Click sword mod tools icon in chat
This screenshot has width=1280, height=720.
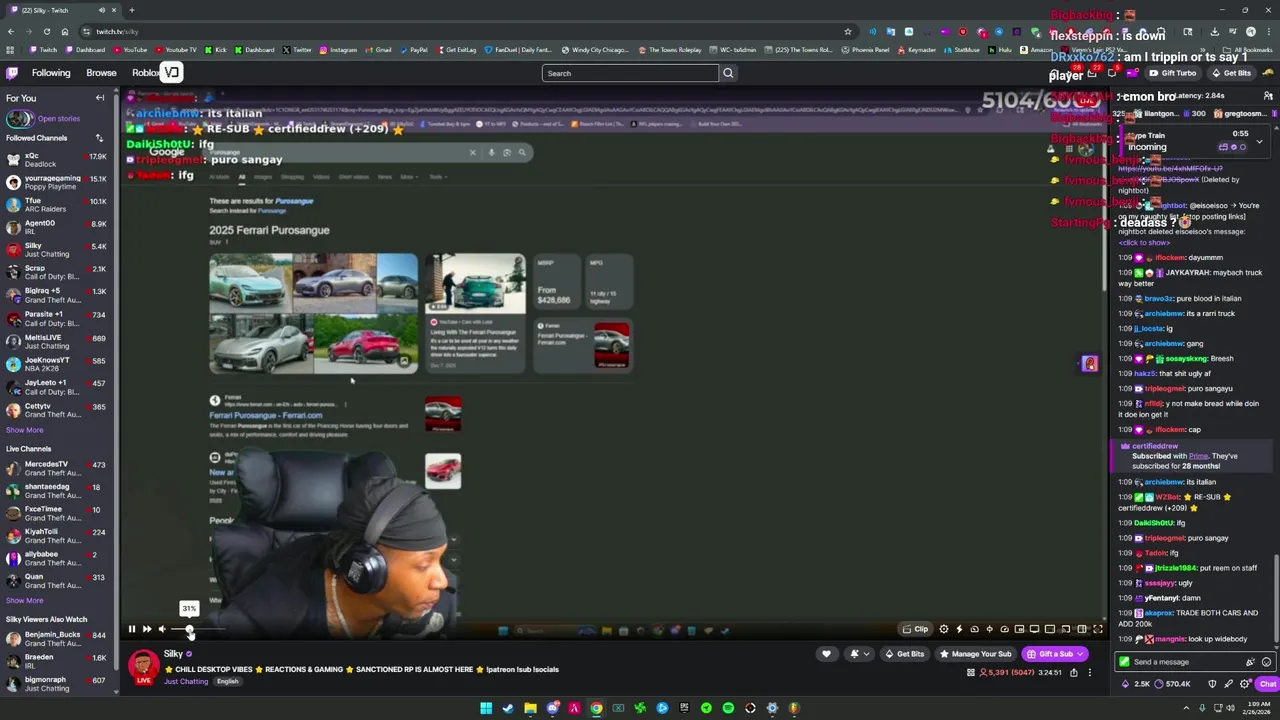coord(1230,684)
